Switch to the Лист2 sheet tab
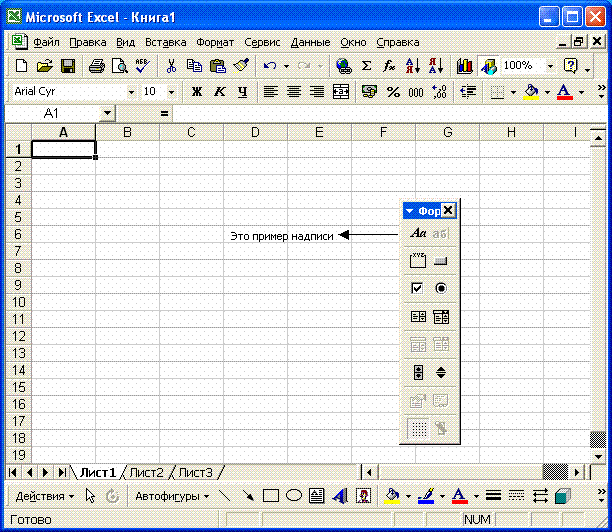 146,473
